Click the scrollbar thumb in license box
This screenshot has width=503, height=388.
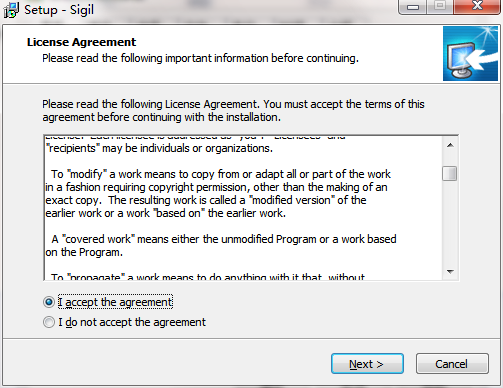coord(450,173)
